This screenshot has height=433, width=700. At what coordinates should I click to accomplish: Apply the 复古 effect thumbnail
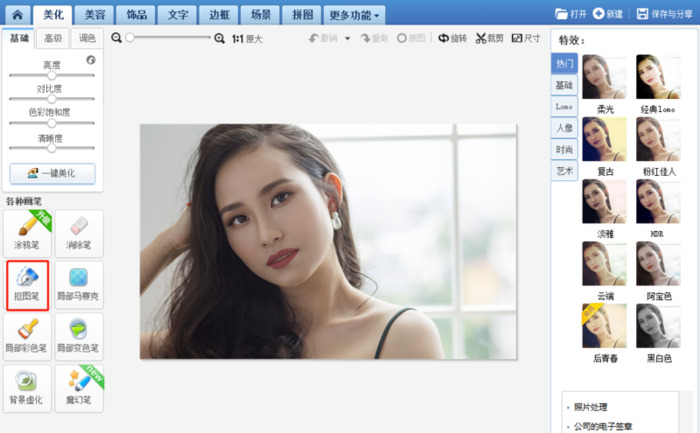click(x=604, y=139)
